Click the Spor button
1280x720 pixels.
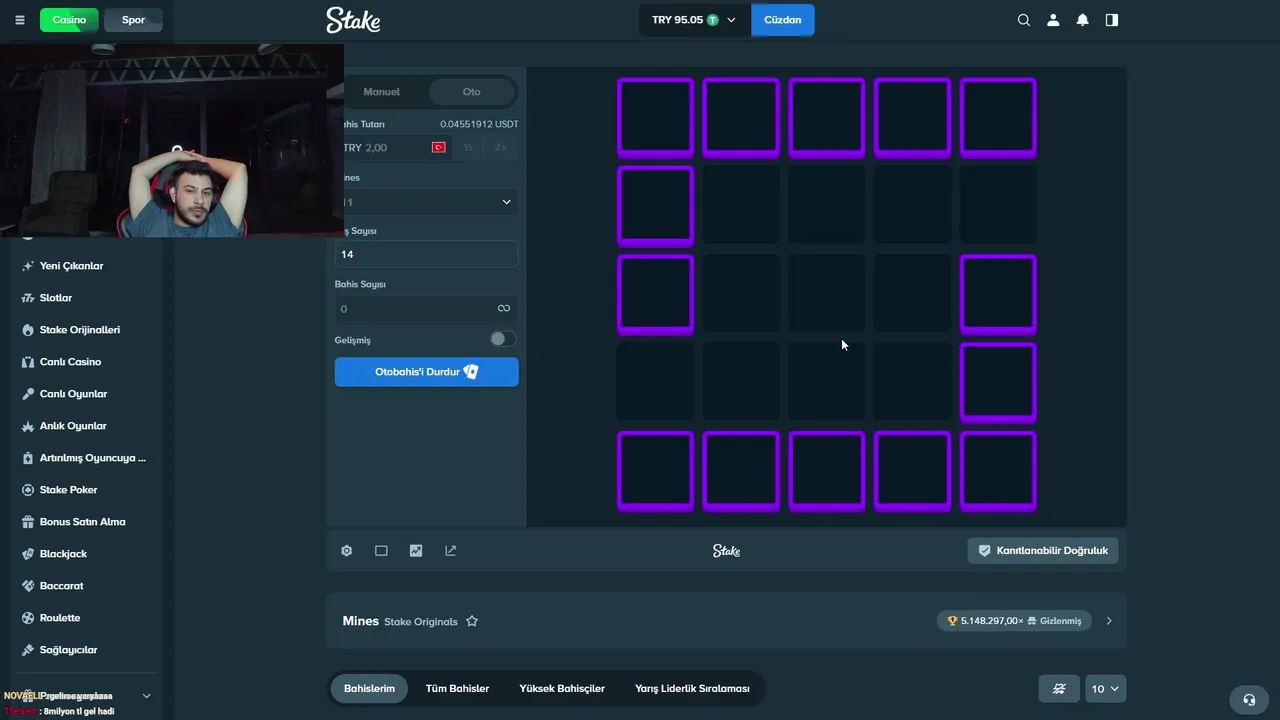(x=133, y=20)
